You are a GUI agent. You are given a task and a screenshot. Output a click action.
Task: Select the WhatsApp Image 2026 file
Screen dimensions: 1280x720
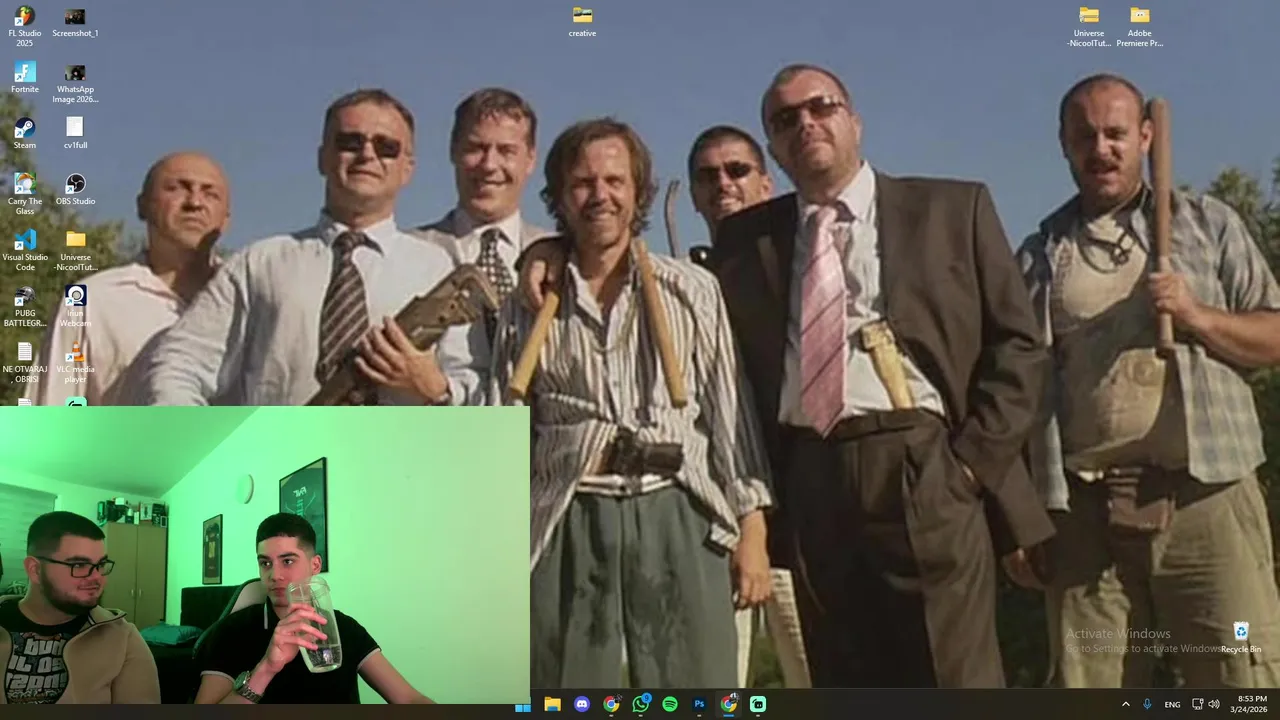75,84
